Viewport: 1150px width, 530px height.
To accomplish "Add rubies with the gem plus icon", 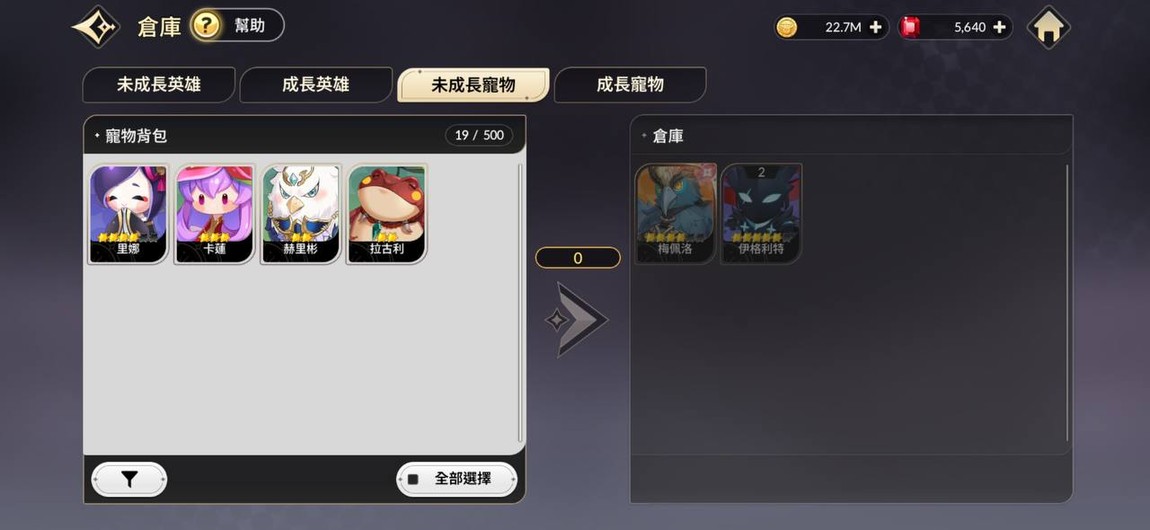I will click(999, 27).
